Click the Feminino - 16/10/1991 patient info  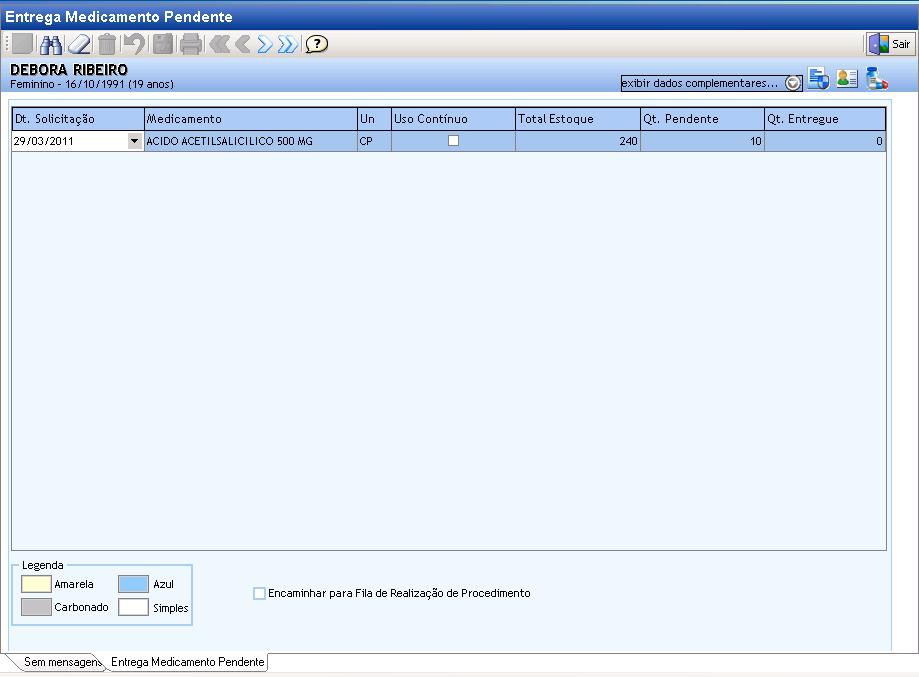(x=92, y=84)
